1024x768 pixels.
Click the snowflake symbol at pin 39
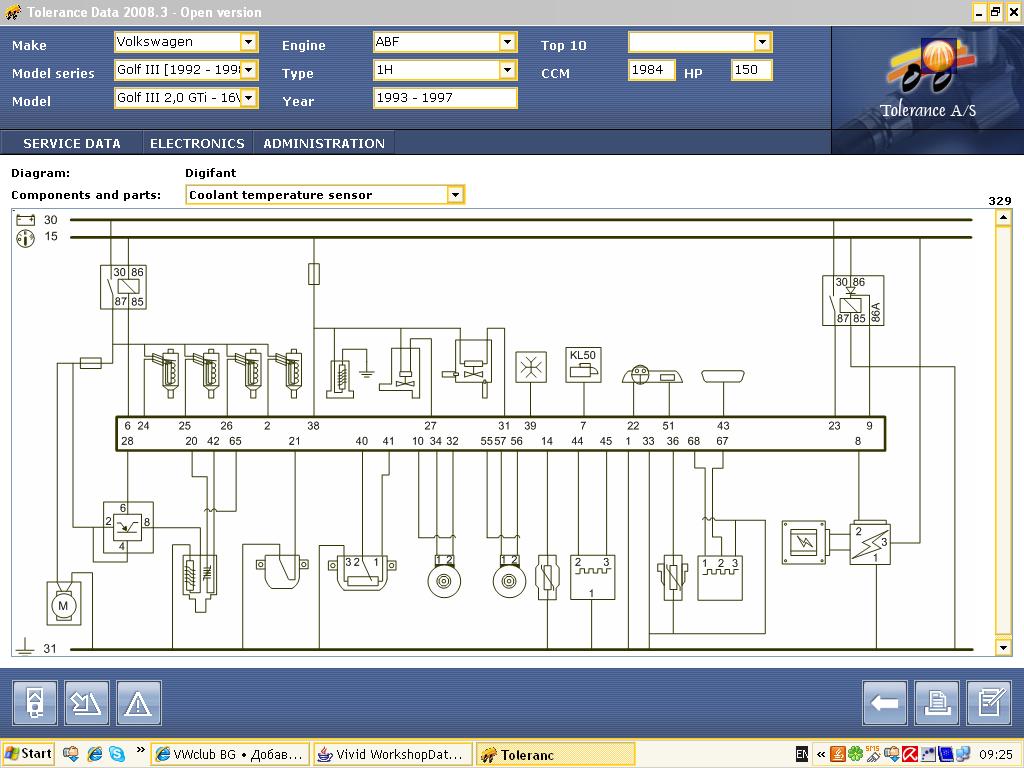pyautogui.click(x=531, y=367)
